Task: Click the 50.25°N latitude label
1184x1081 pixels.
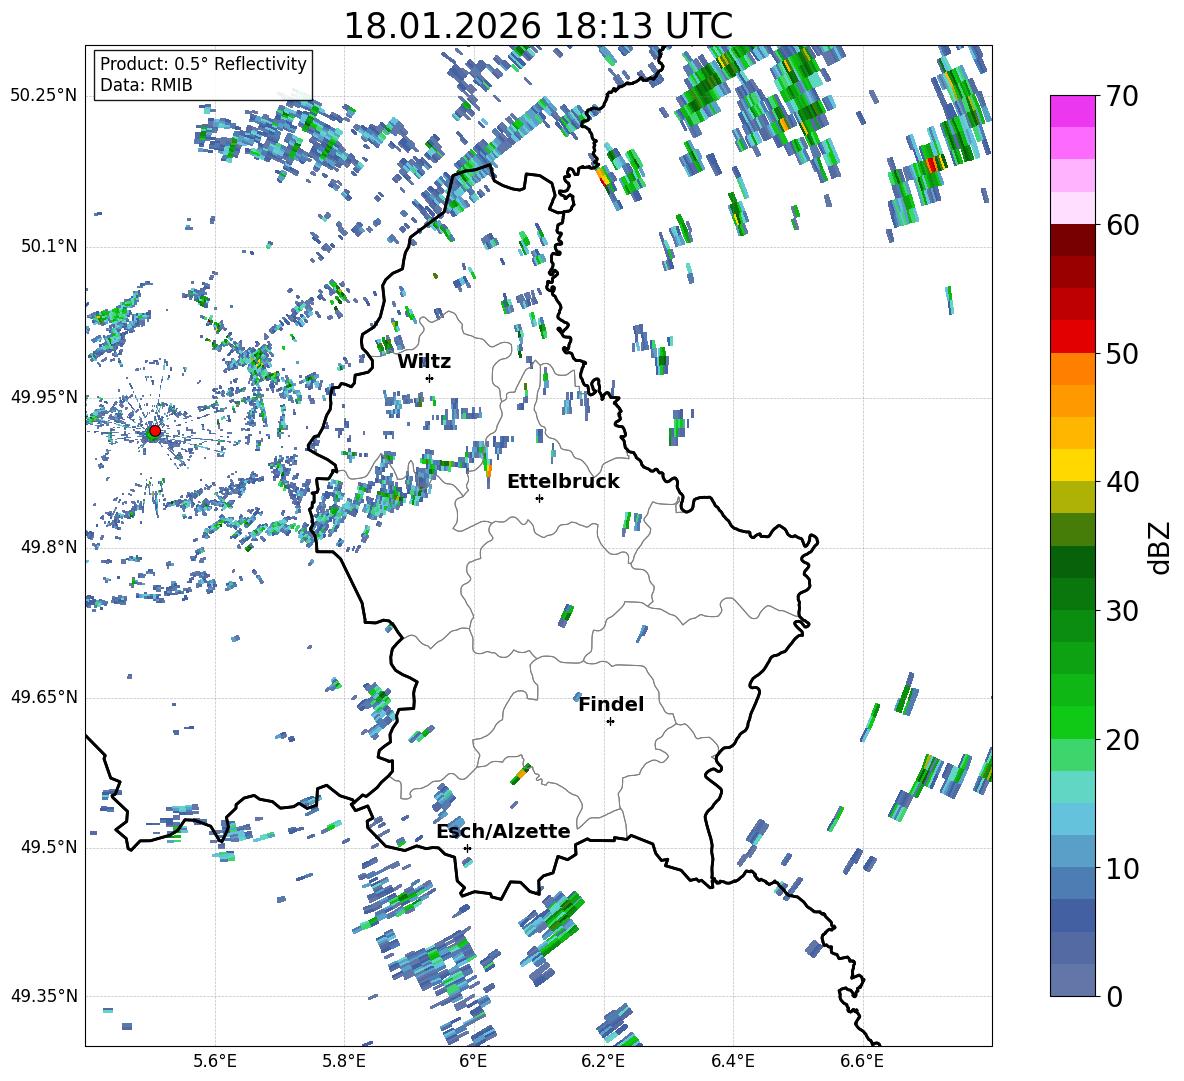Action: coord(44,96)
